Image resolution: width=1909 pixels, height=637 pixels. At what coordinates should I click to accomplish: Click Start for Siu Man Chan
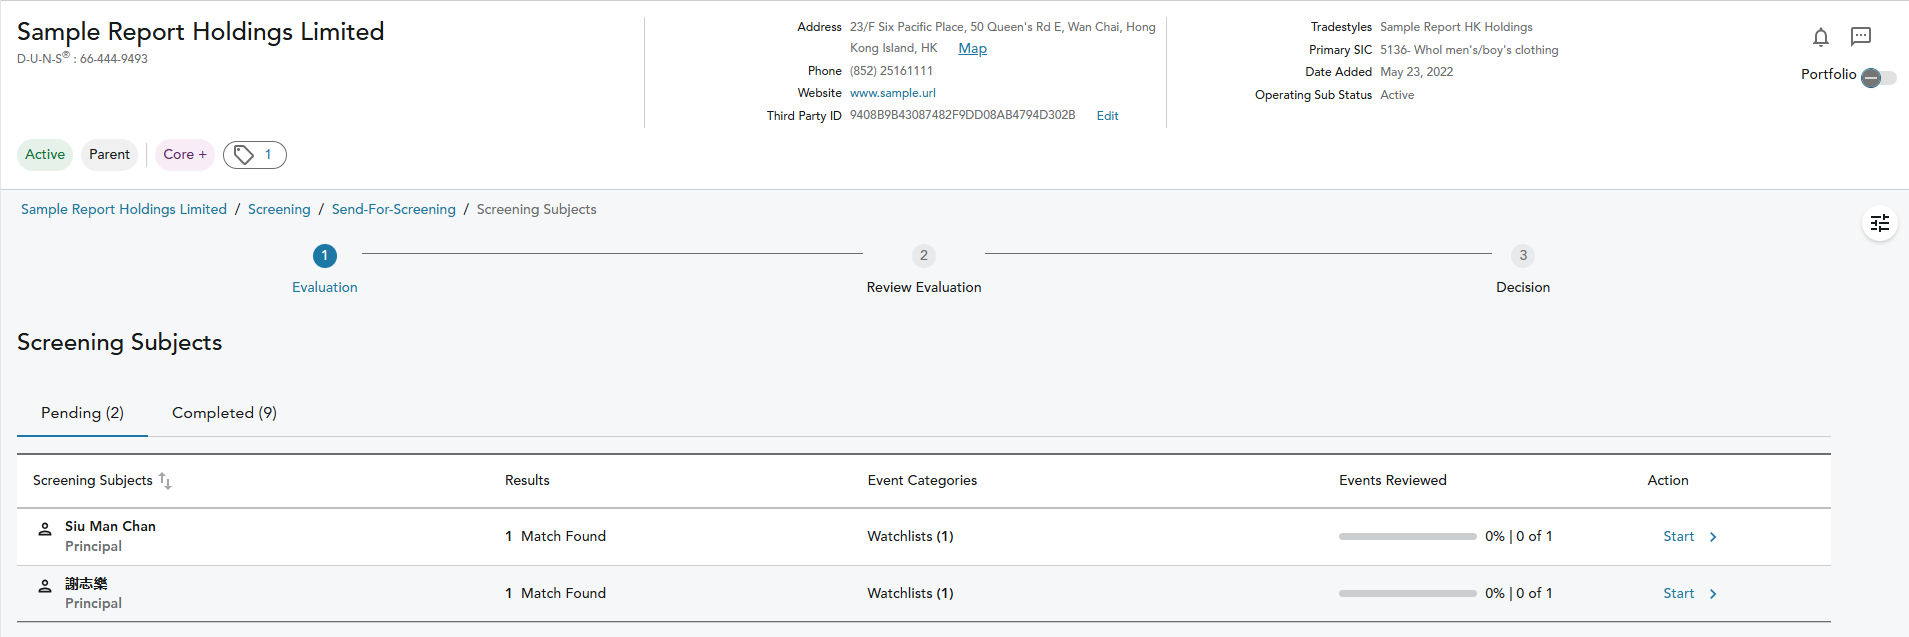(1678, 537)
